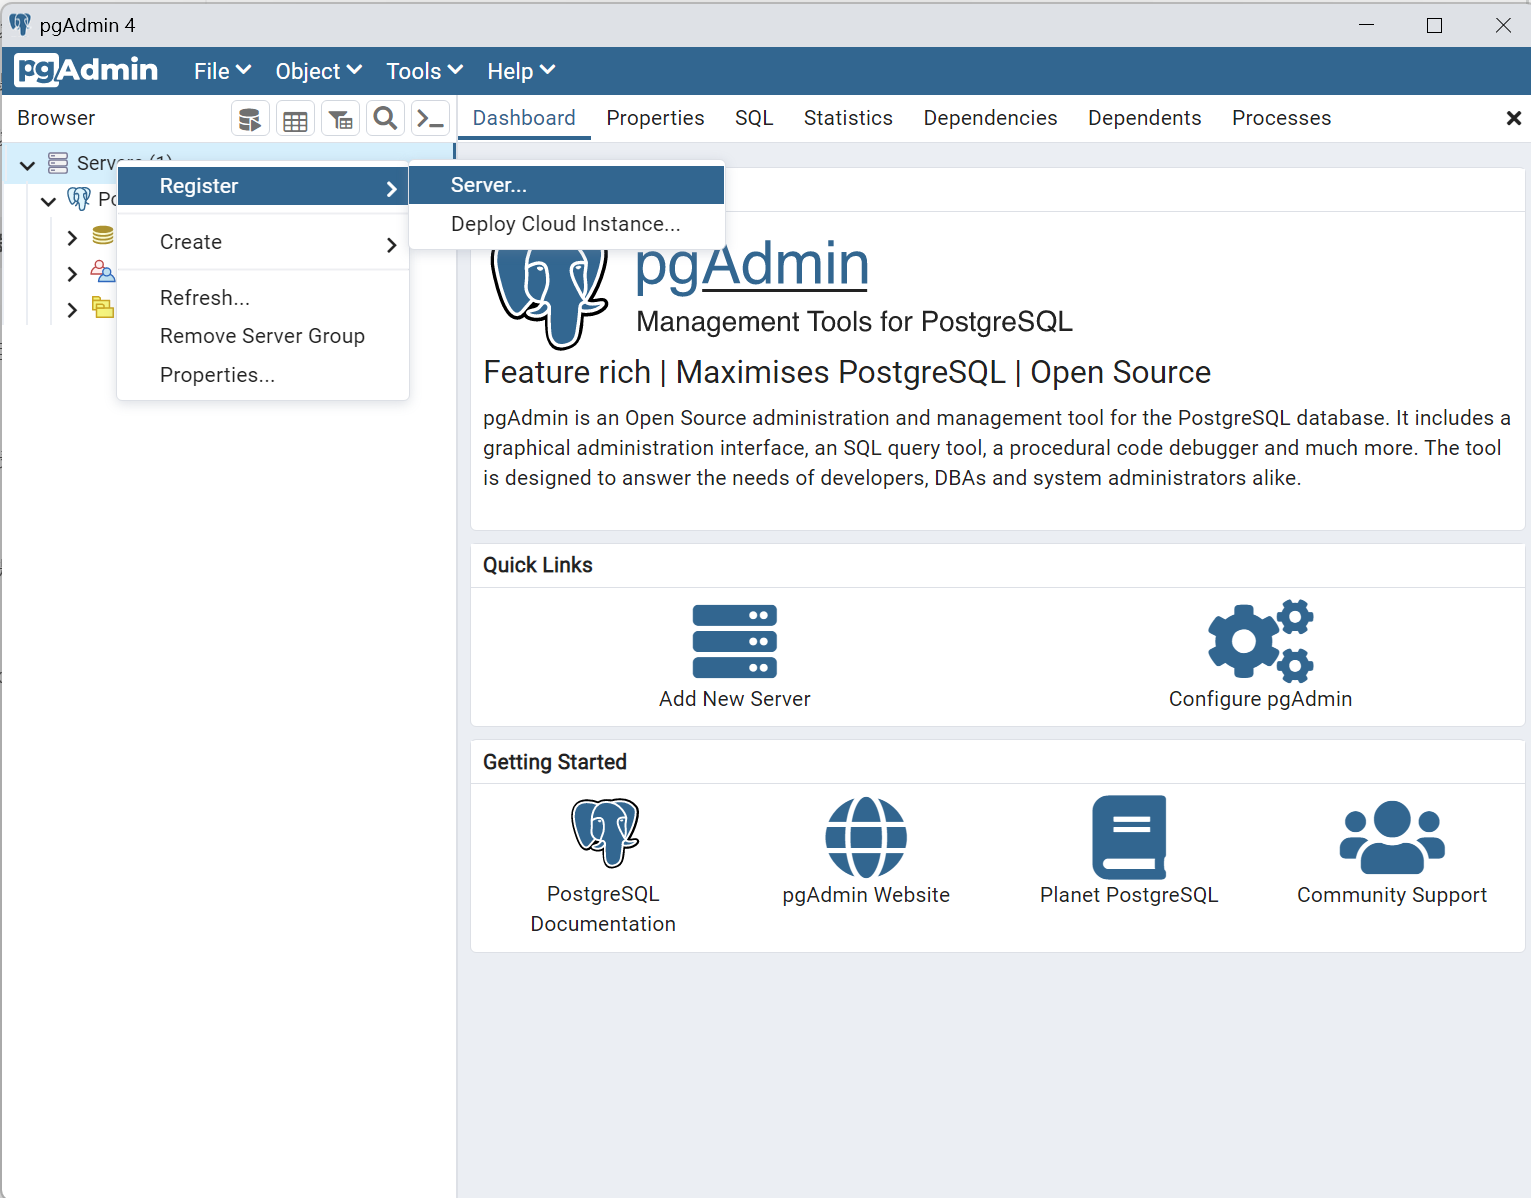Click the Add New Server link text
Image resolution: width=1531 pixels, height=1198 pixels.
coord(735,699)
